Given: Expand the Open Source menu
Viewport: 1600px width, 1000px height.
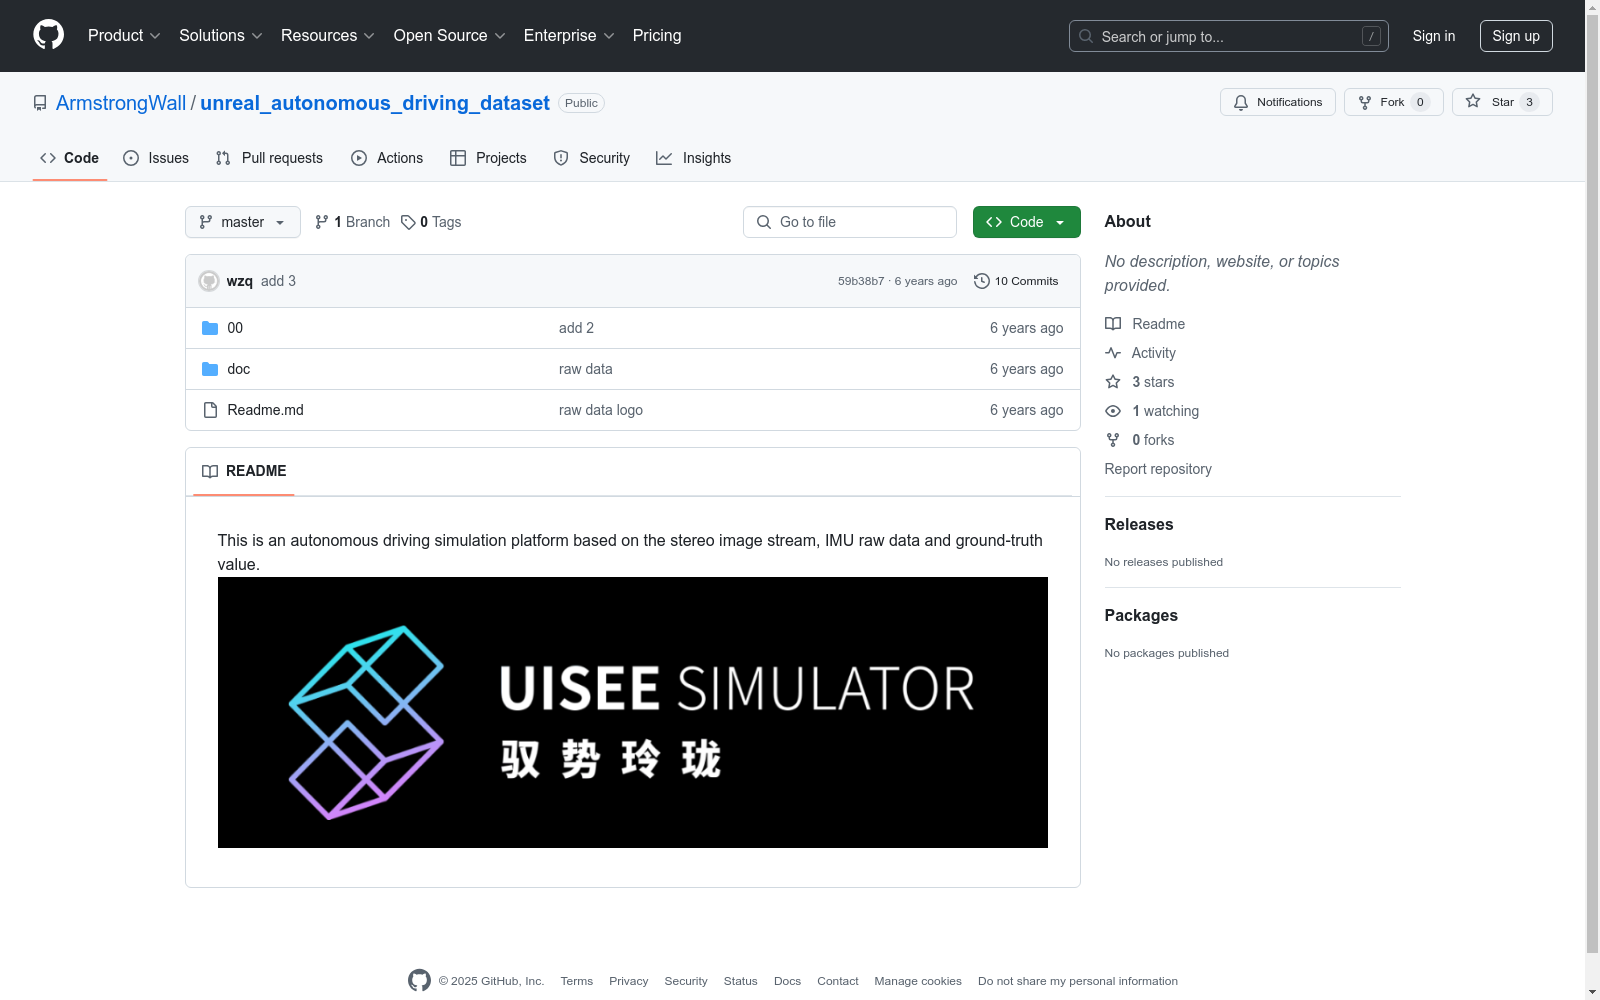Looking at the screenshot, I should pos(450,36).
